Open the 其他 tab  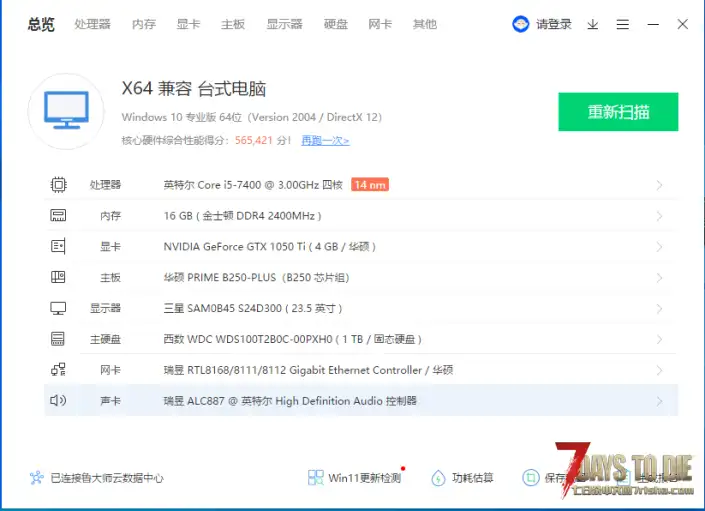(x=425, y=24)
